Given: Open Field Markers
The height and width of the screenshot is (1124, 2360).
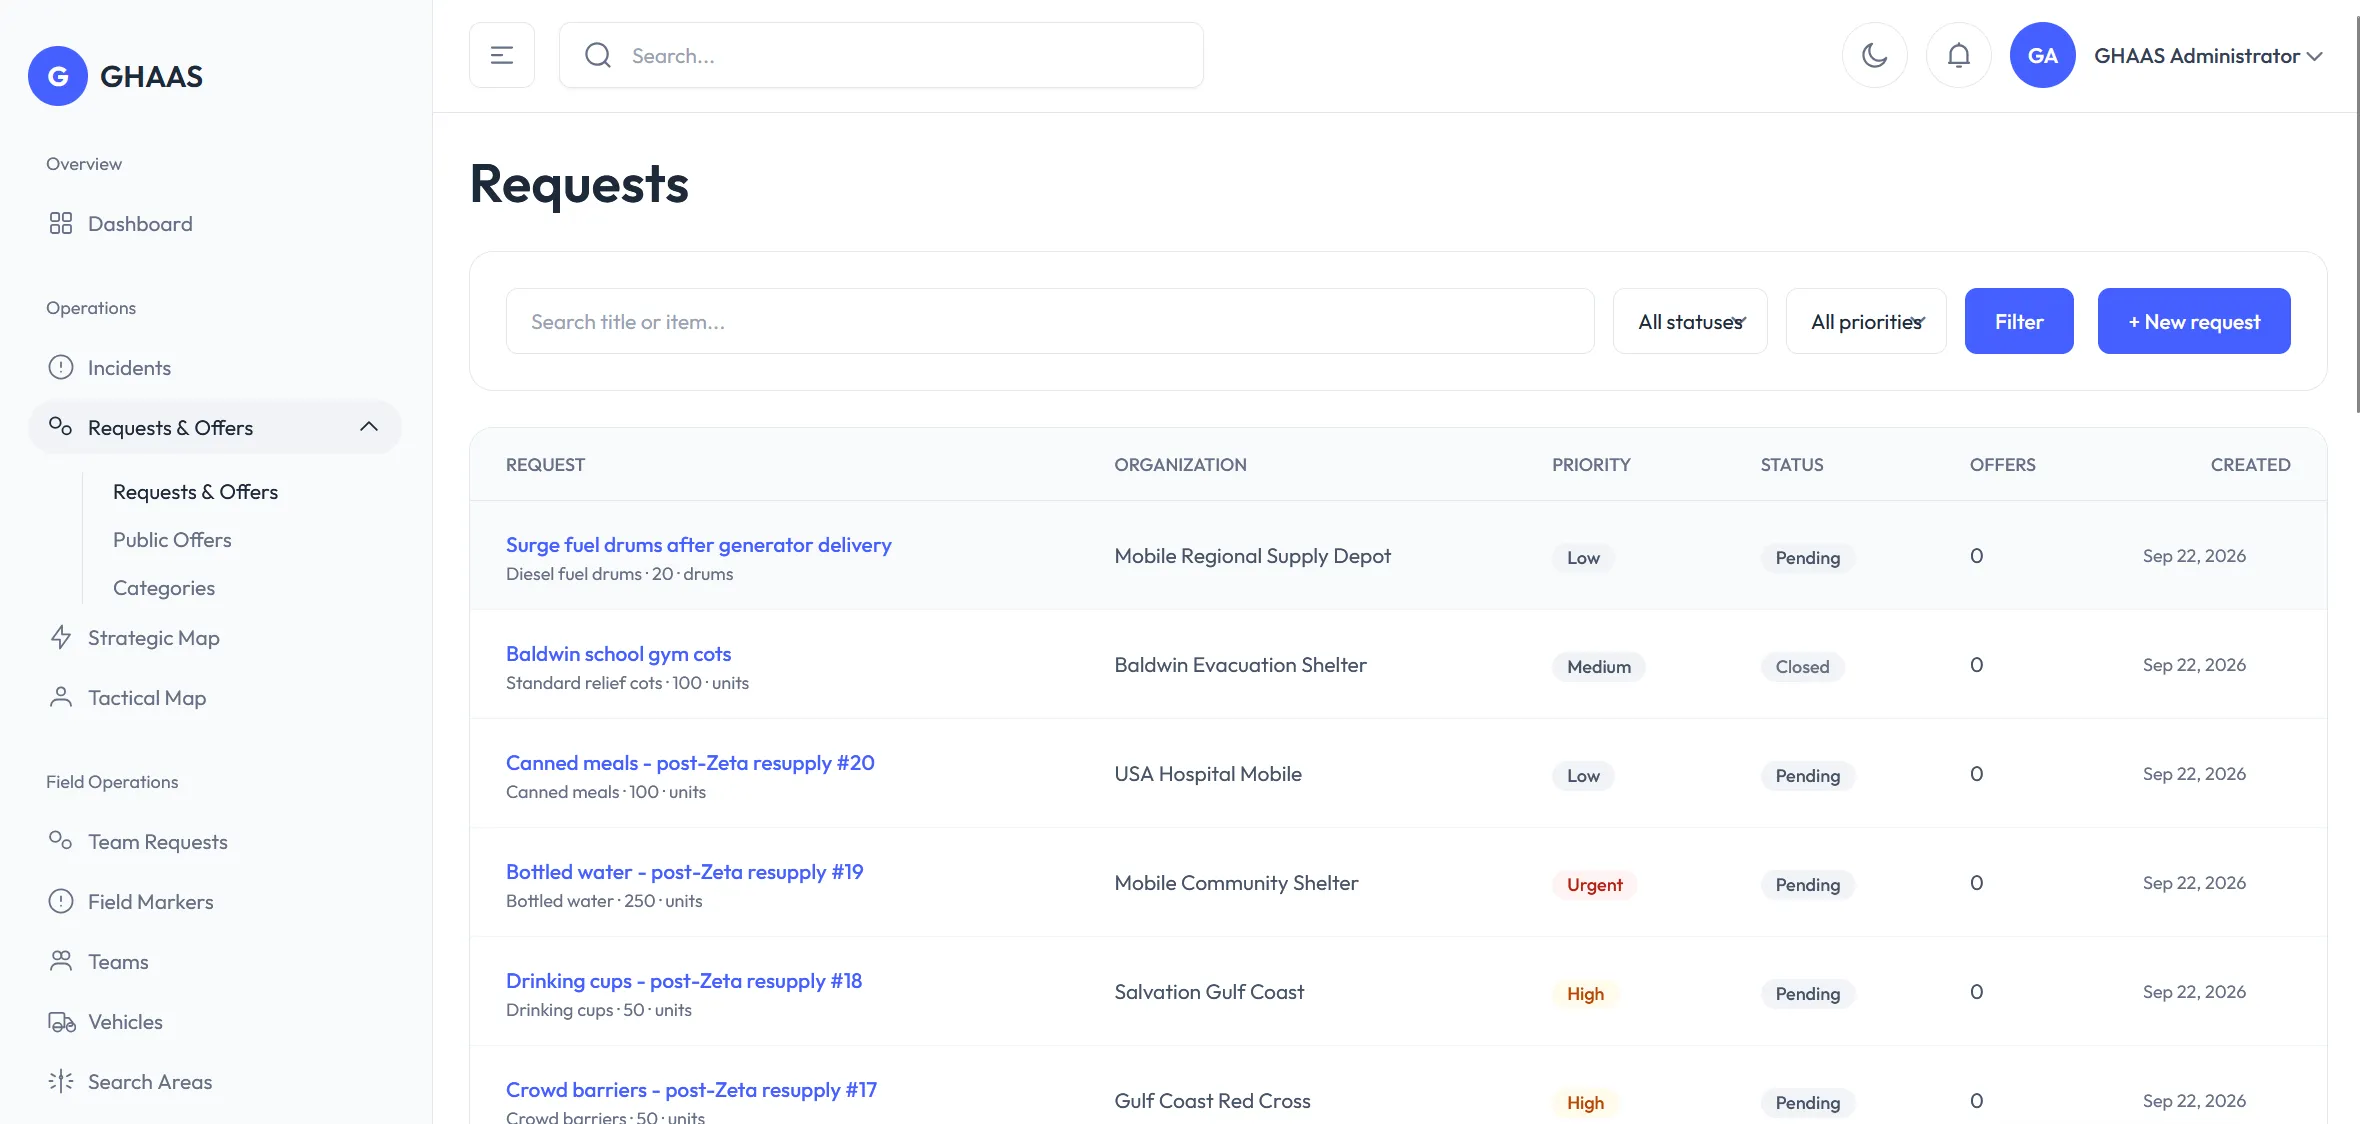Looking at the screenshot, I should pyautogui.click(x=151, y=902).
